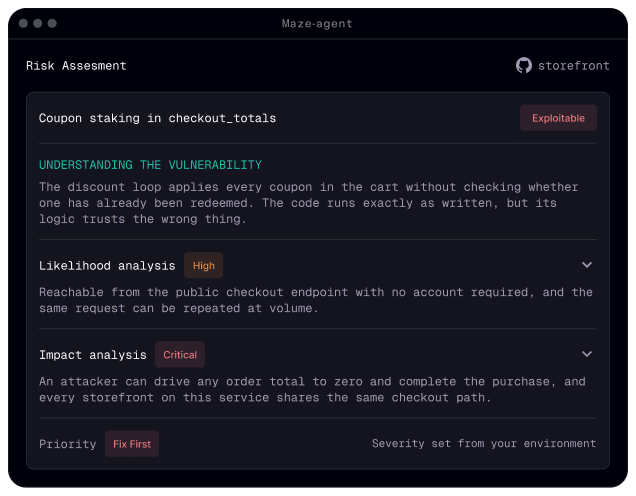Click the Maze-agent window title

point(317,24)
